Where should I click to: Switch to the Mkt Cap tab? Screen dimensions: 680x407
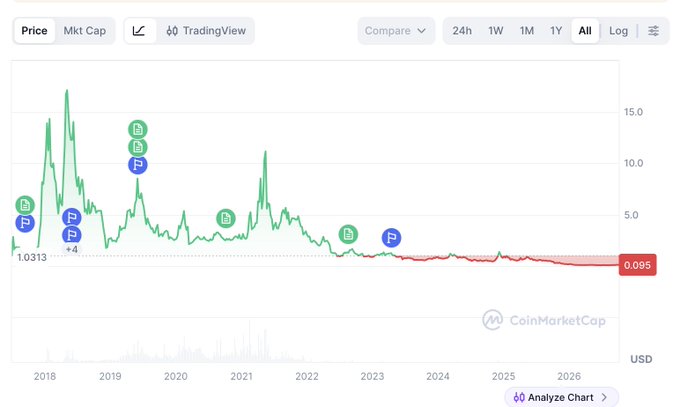coord(85,31)
